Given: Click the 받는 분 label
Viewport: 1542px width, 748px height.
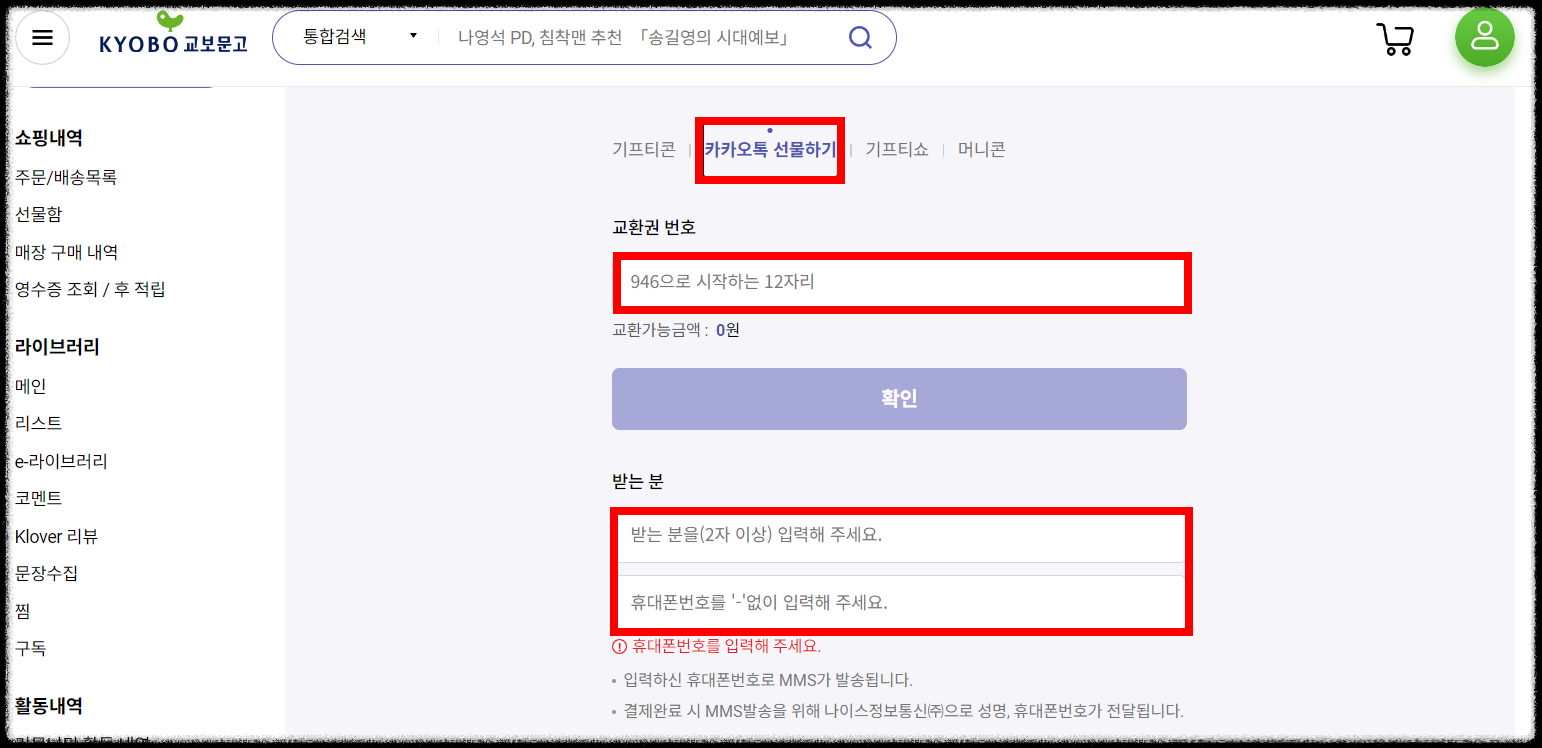Looking at the screenshot, I should click(x=638, y=481).
